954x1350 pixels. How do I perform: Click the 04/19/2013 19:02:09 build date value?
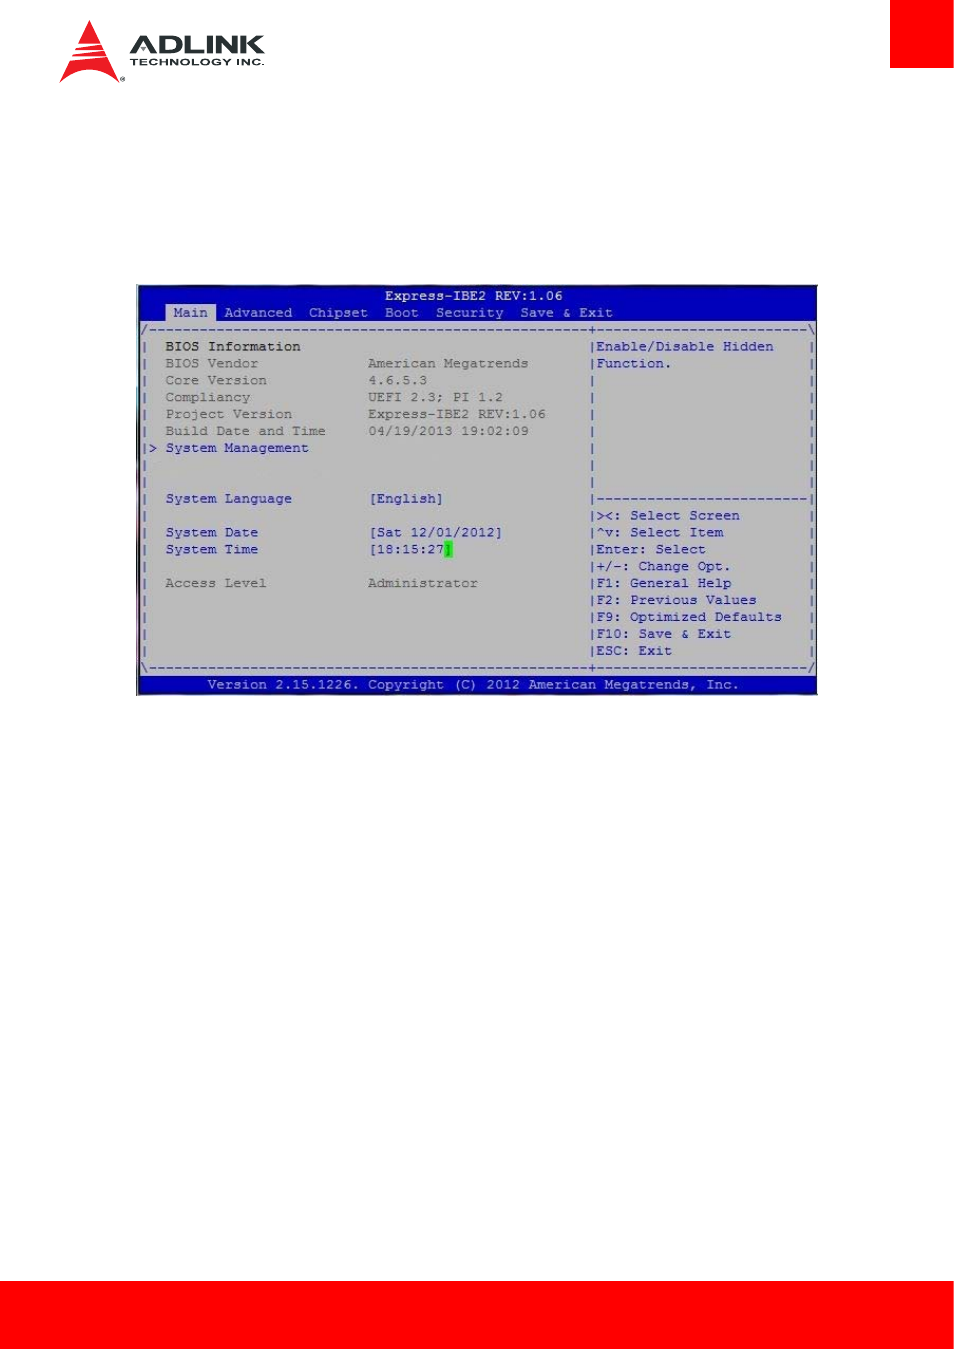point(449,432)
